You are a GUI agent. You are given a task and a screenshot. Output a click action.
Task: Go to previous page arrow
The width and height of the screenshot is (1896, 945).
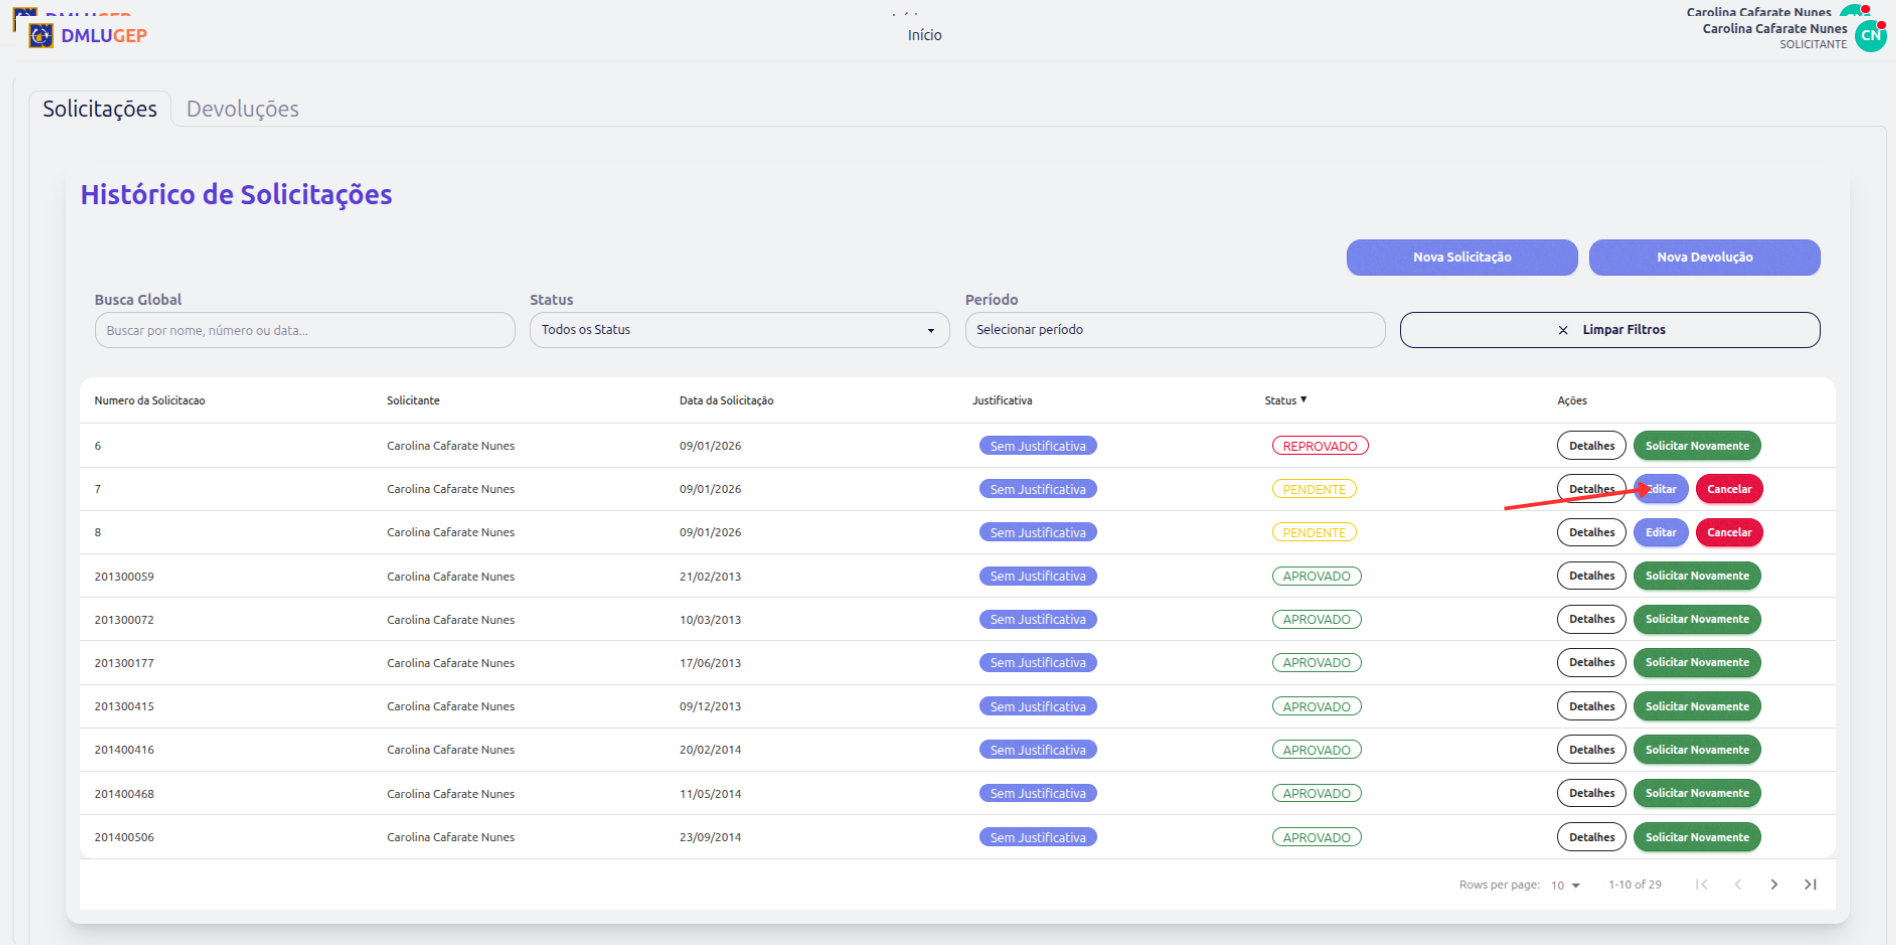pos(1738,884)
